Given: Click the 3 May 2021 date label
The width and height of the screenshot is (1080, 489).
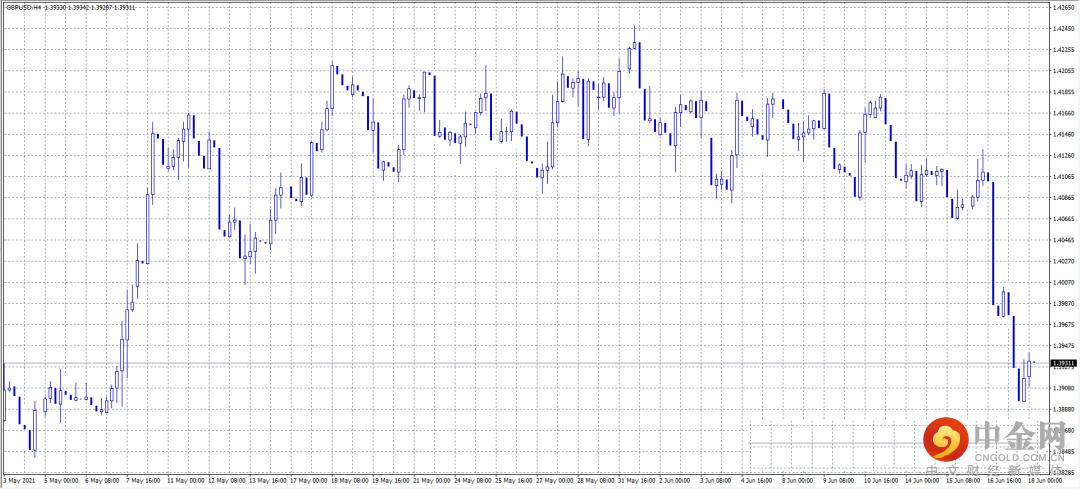Looking at the screenshot, I should [x=19, y=480].
